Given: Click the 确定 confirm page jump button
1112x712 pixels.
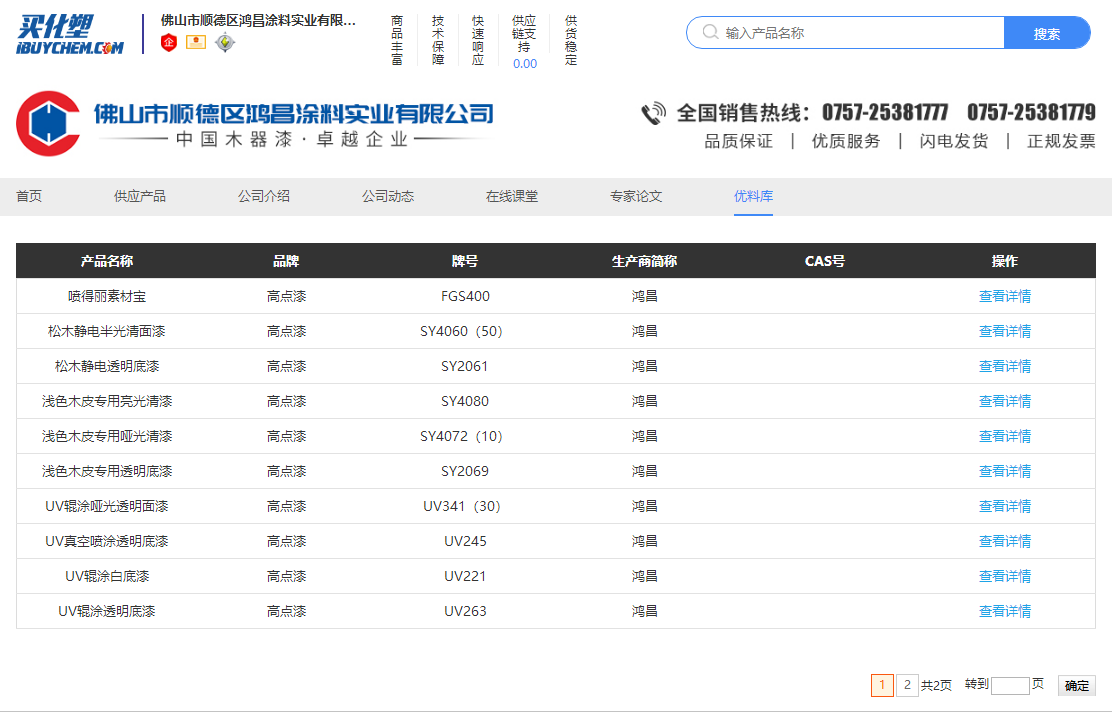Looking at the screenshot, I should pos(1077,686).
